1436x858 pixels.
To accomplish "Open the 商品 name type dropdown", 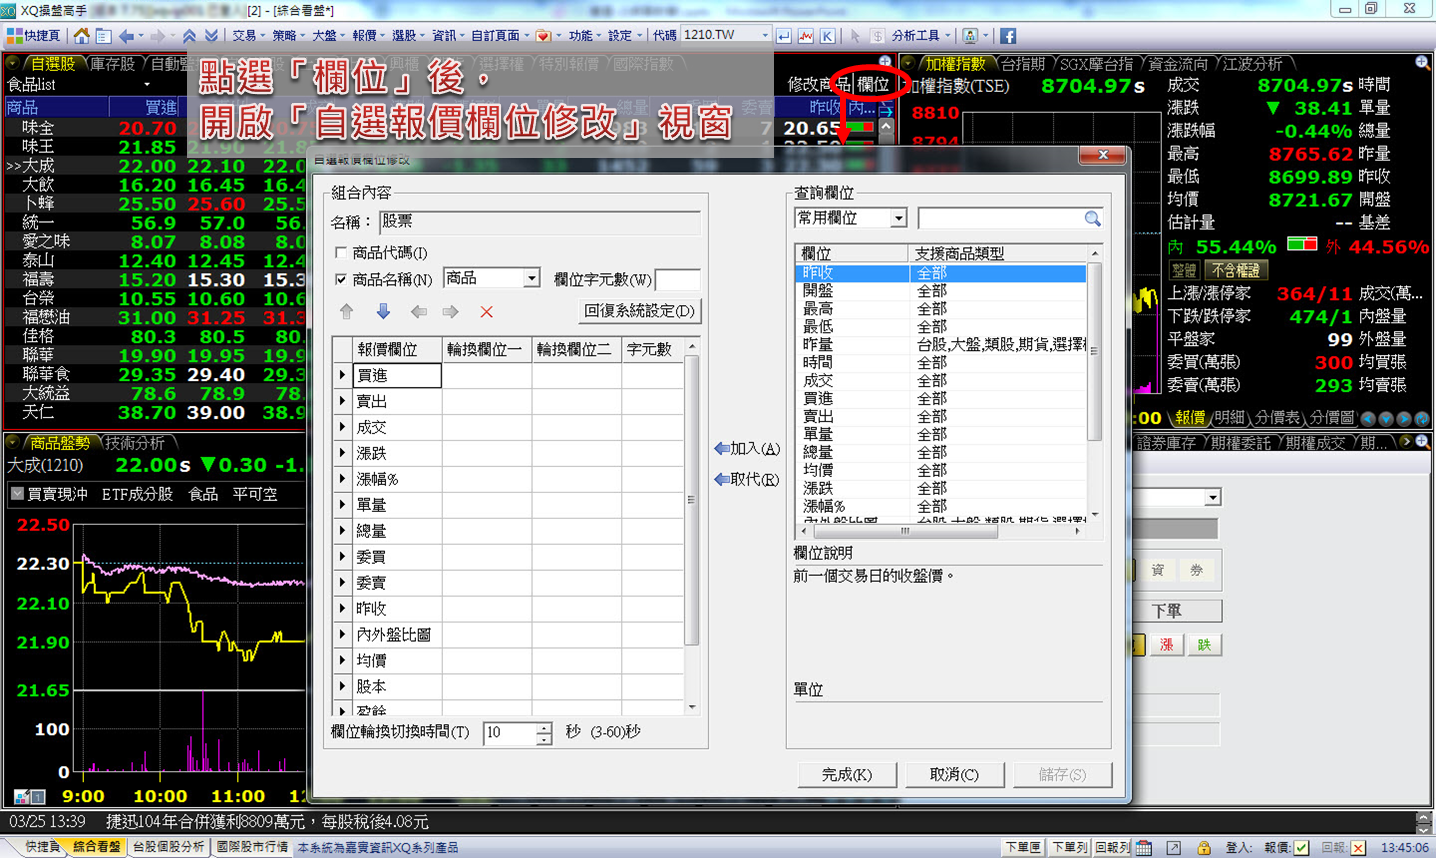I will pyautogui.click(x=531, y=278).
